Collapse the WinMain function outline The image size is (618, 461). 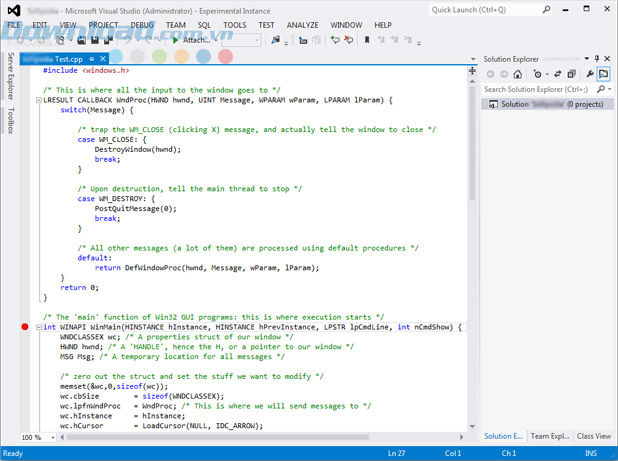tap(39, 327)
